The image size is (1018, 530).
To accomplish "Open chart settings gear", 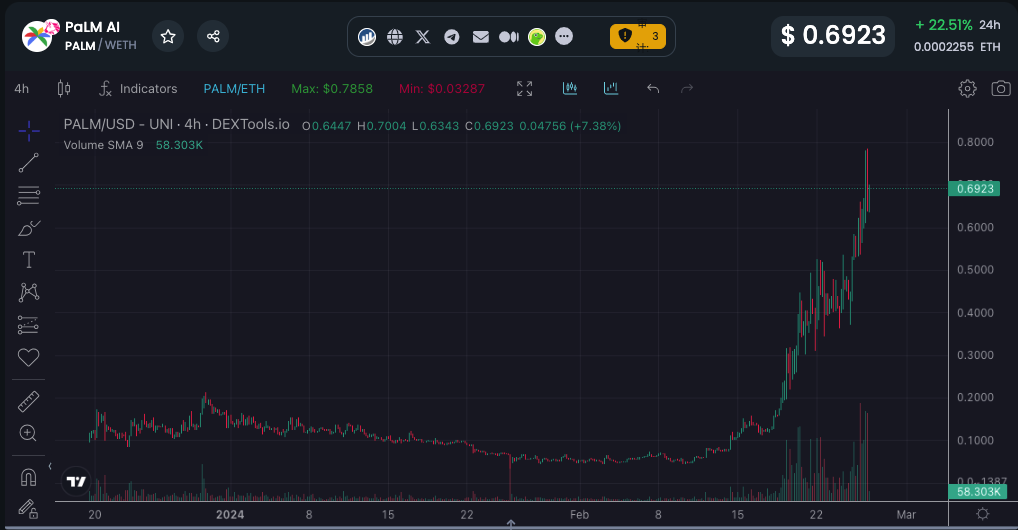I will click(967, 89).
